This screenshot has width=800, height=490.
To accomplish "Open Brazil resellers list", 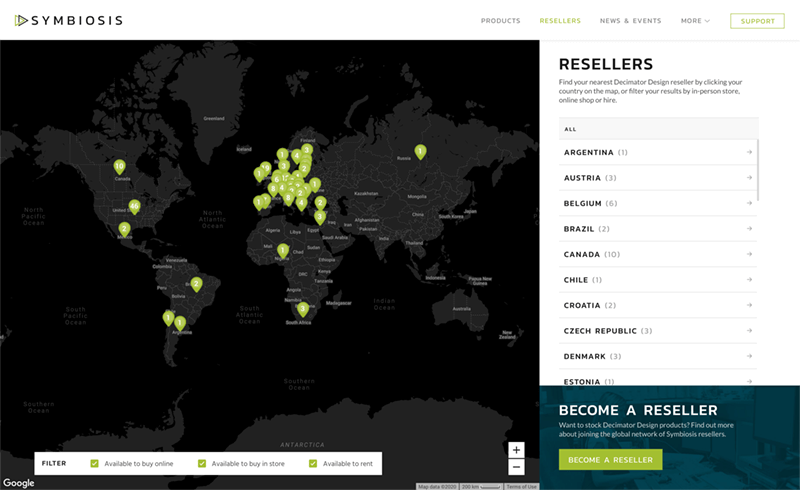I will click(658, 229).
